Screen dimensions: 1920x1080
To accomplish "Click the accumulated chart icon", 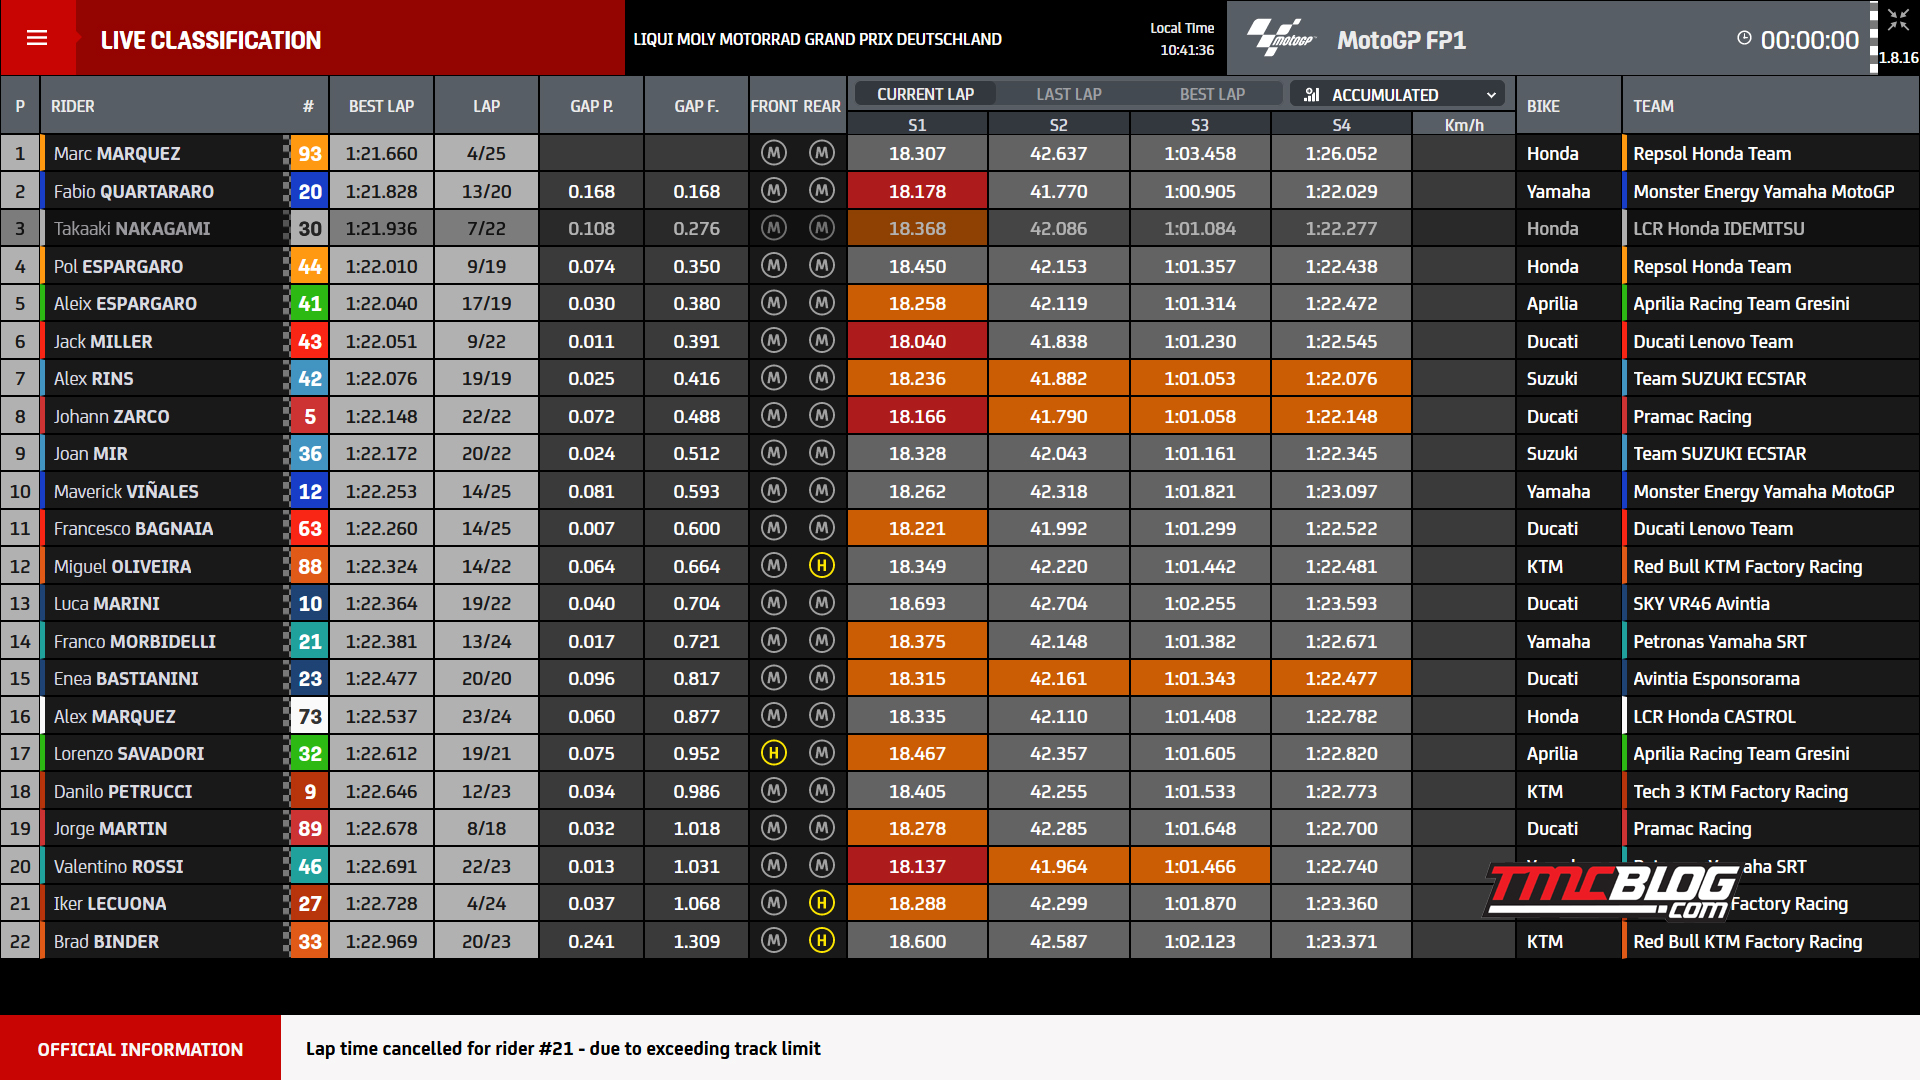I will [1312, 94].
